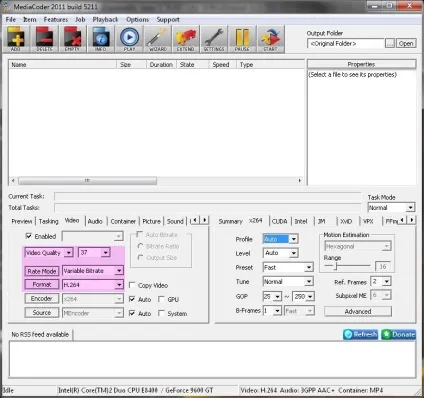Open the Video Quality mode dropdown
Screen dimensions: 424x398
[69, 253]
